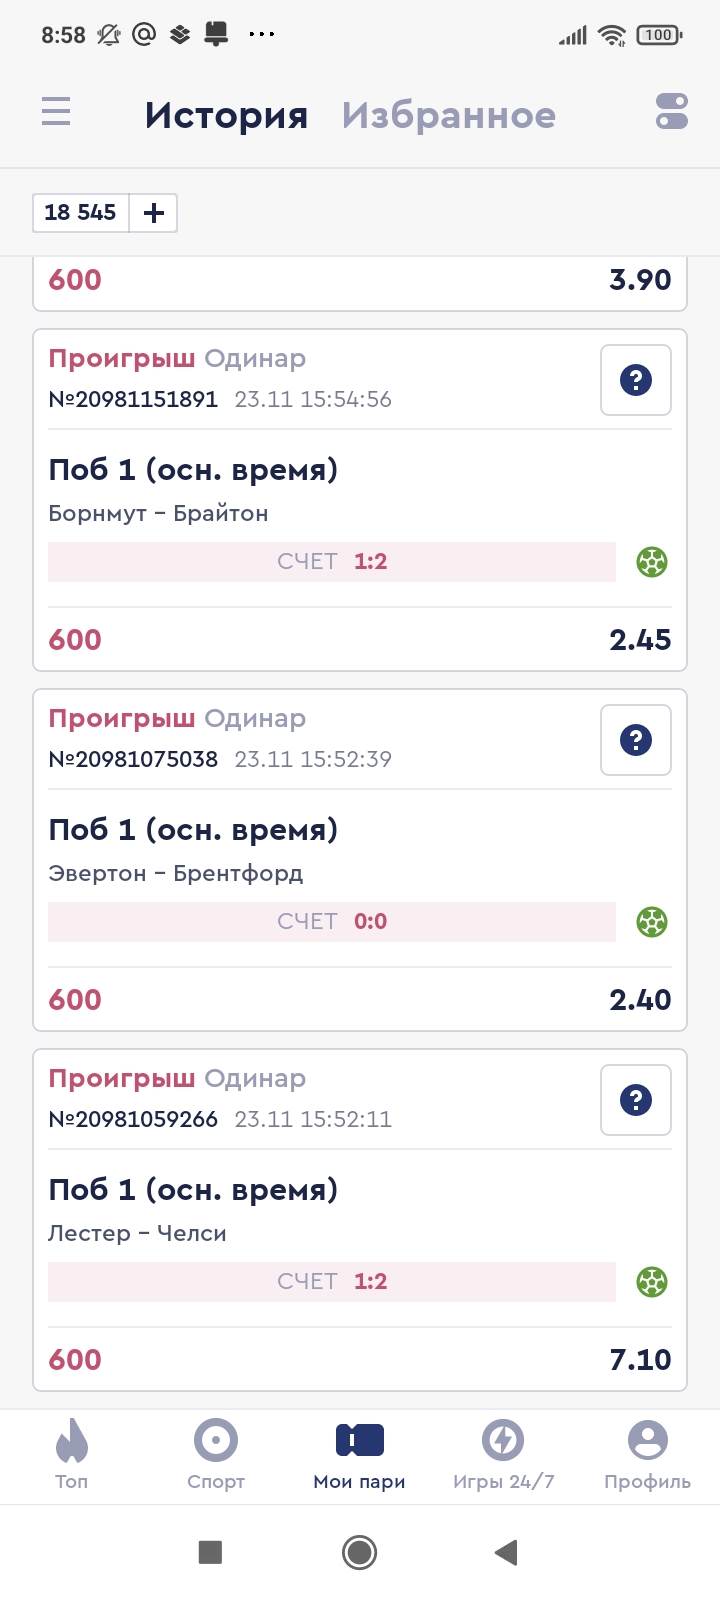Screen dimensions: 720x1600
Task: Select the История tab
Action: pos(226,116)
